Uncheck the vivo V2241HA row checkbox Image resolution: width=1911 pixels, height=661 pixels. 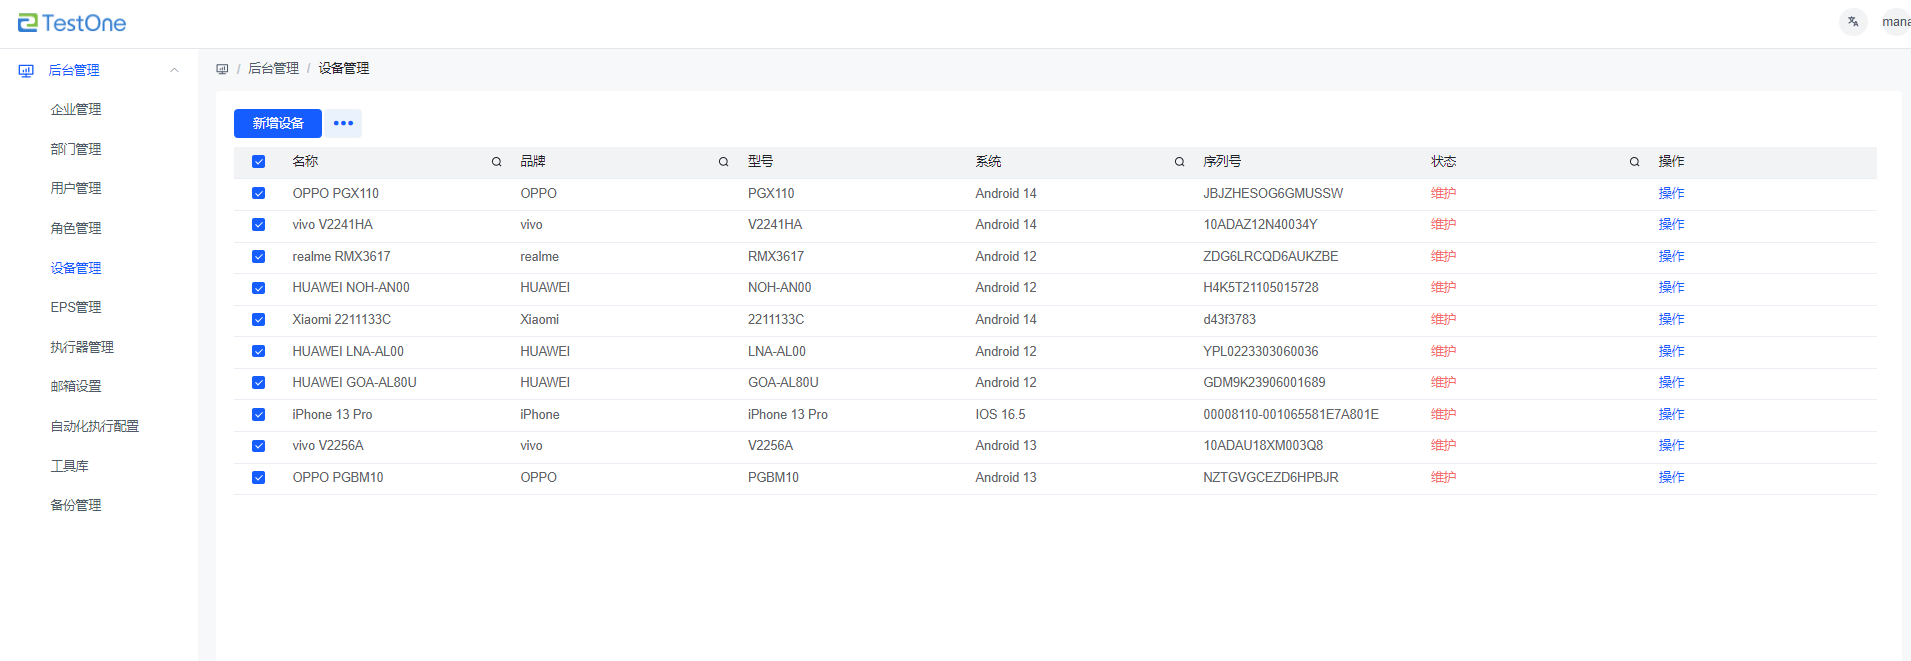[258, 225]
